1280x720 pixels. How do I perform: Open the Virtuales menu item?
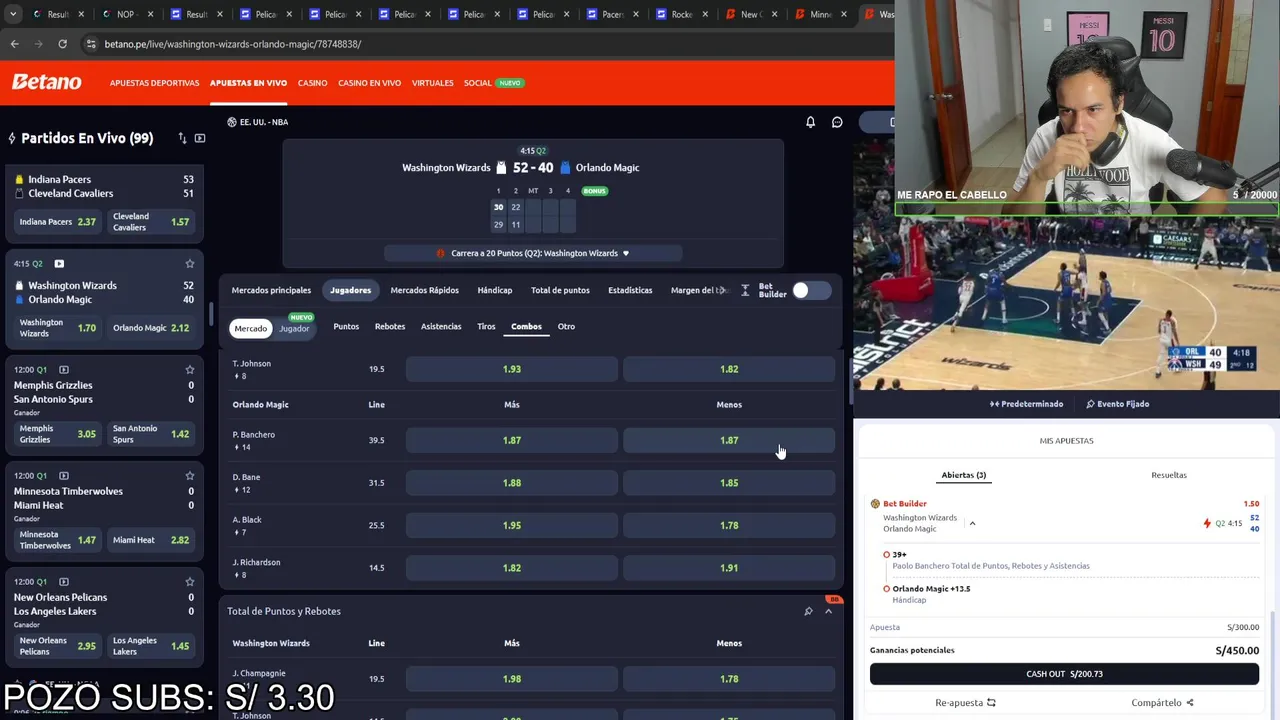(432, 83)
